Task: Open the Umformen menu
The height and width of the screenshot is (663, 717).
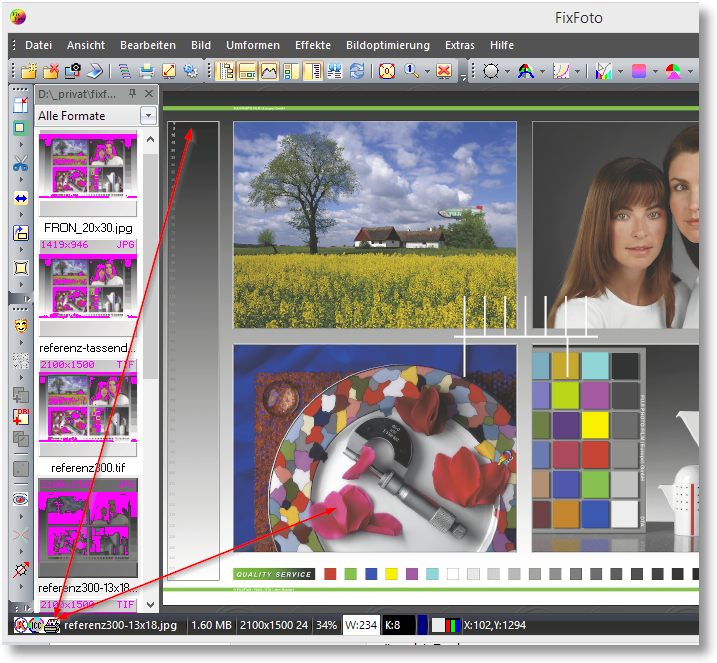Action: (x=253, y=45)
